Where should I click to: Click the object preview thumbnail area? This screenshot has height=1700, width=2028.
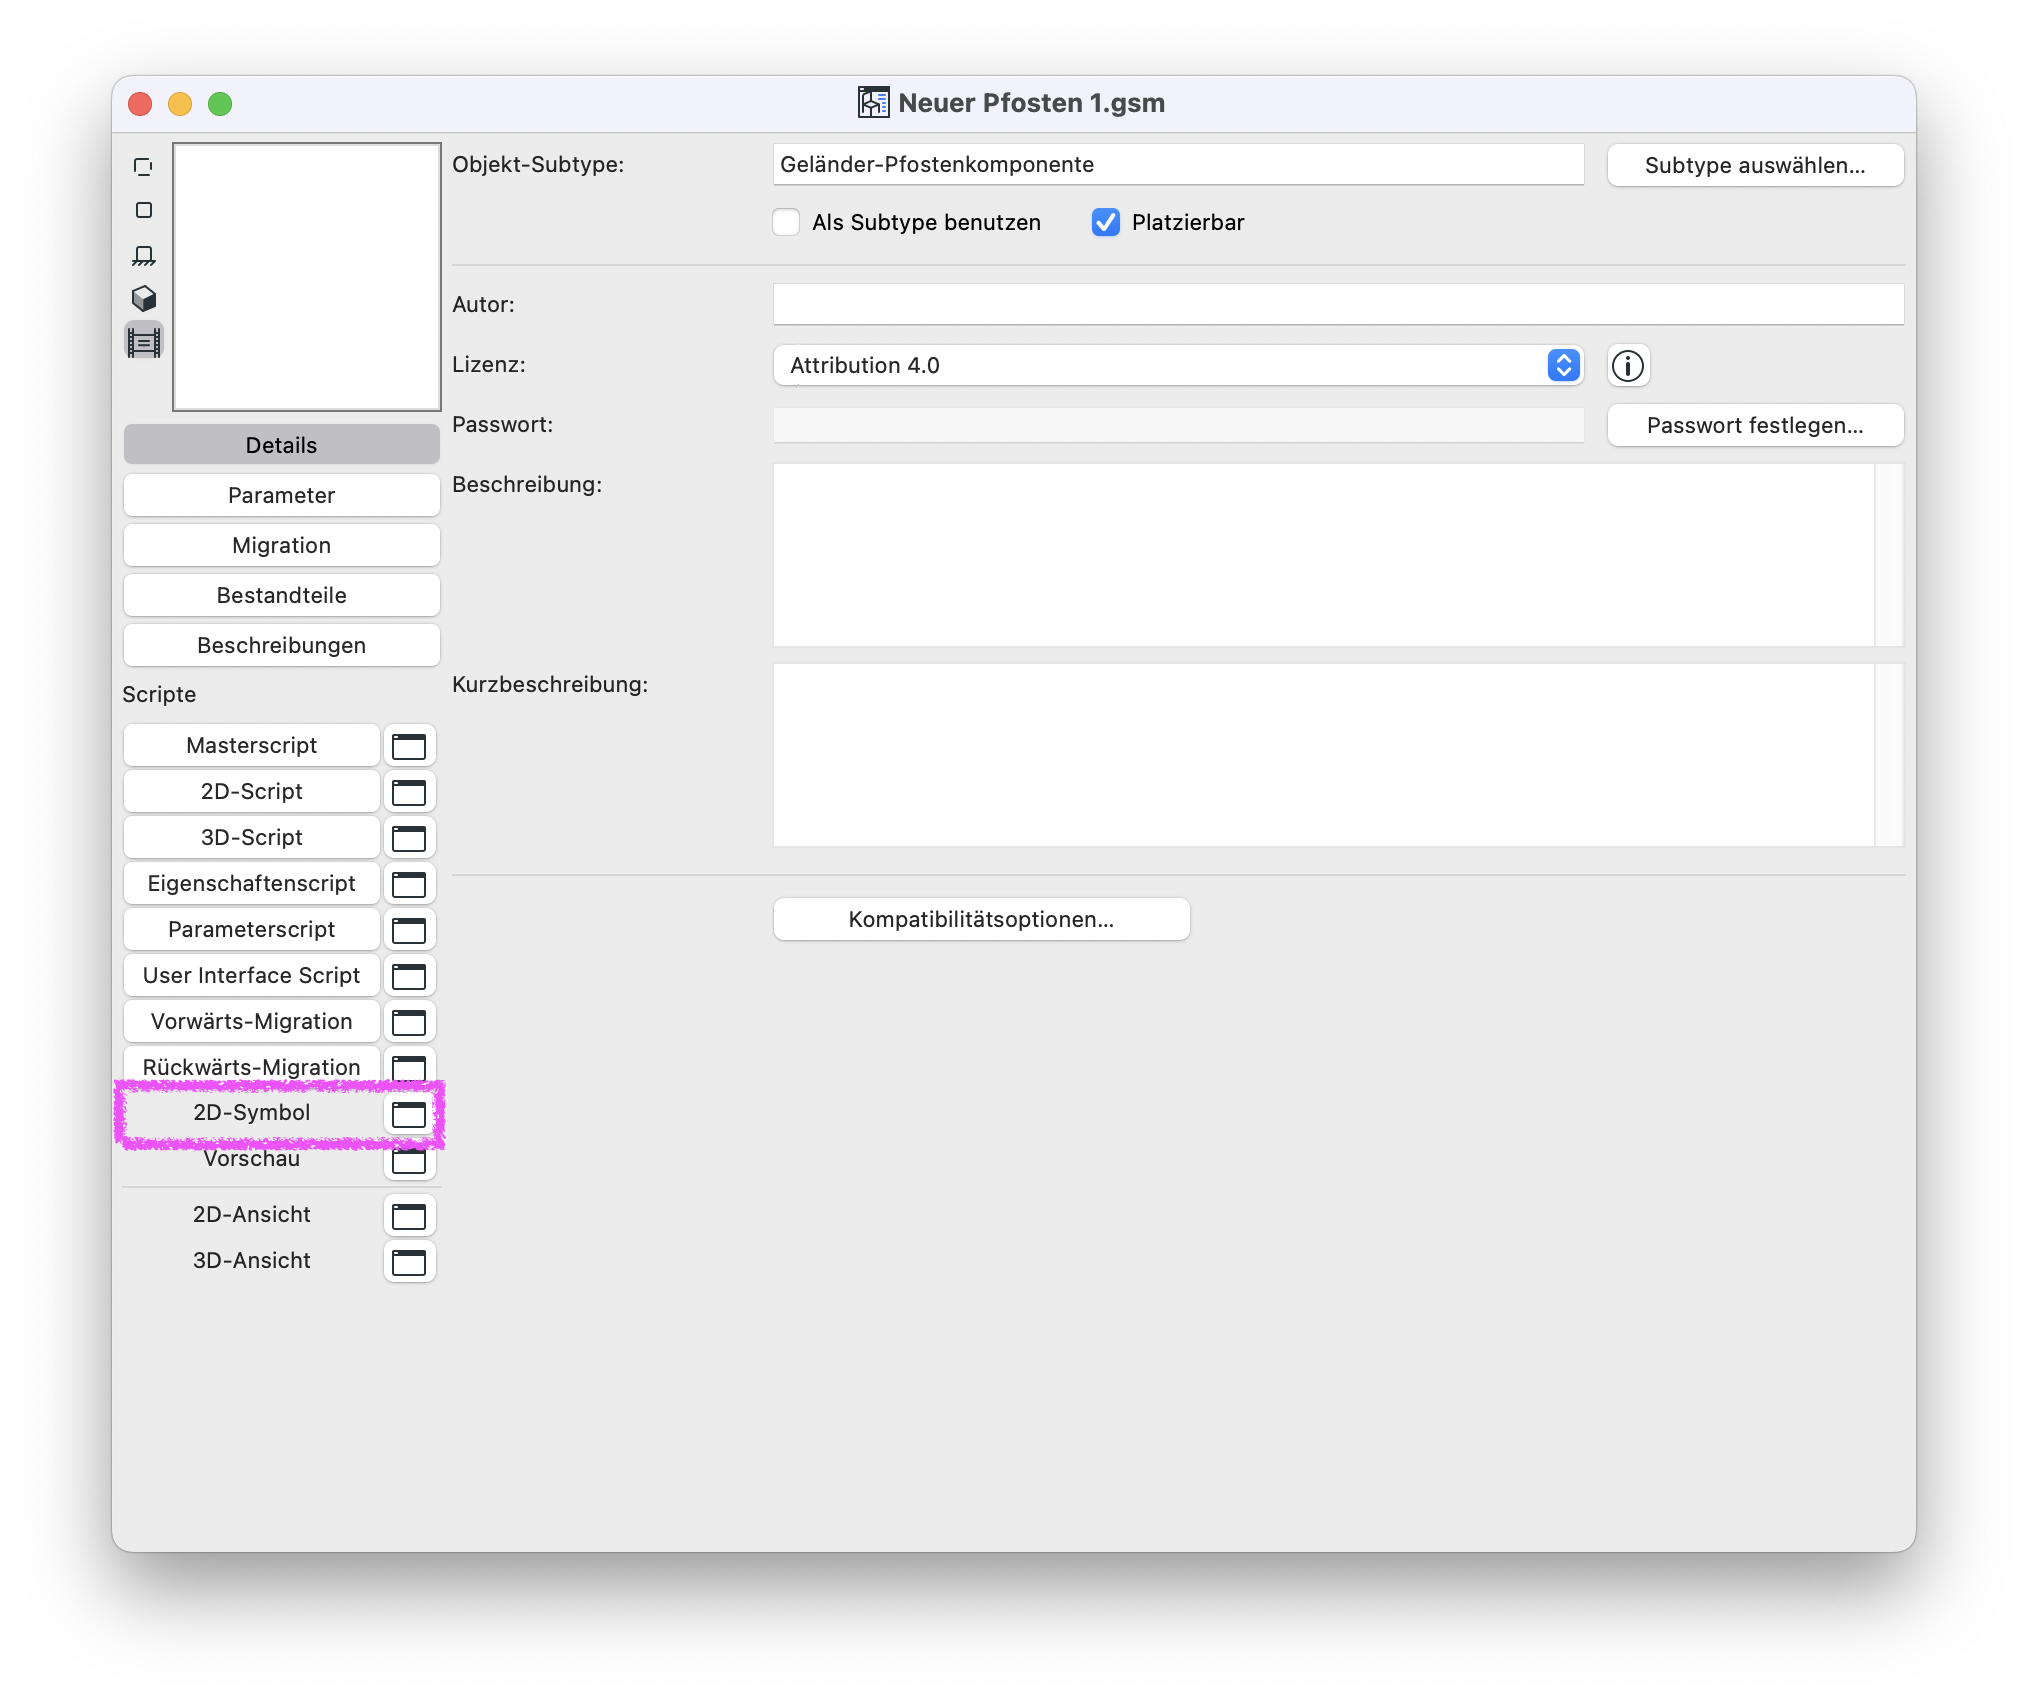pyautogui.click(x=307, y=277)
